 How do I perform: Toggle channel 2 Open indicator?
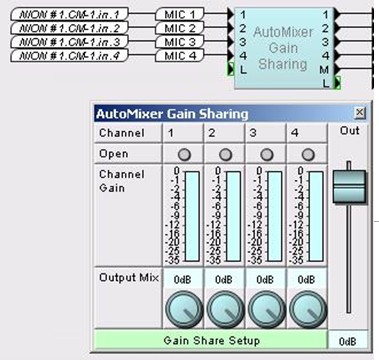[226, 154]
